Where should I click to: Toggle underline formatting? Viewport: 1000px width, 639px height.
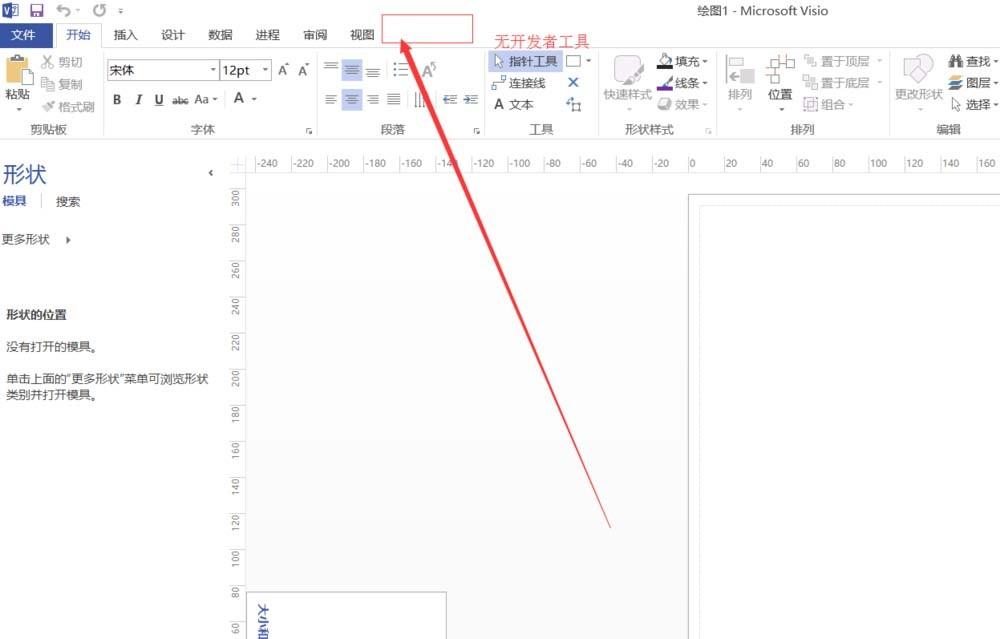coord(160,99)
